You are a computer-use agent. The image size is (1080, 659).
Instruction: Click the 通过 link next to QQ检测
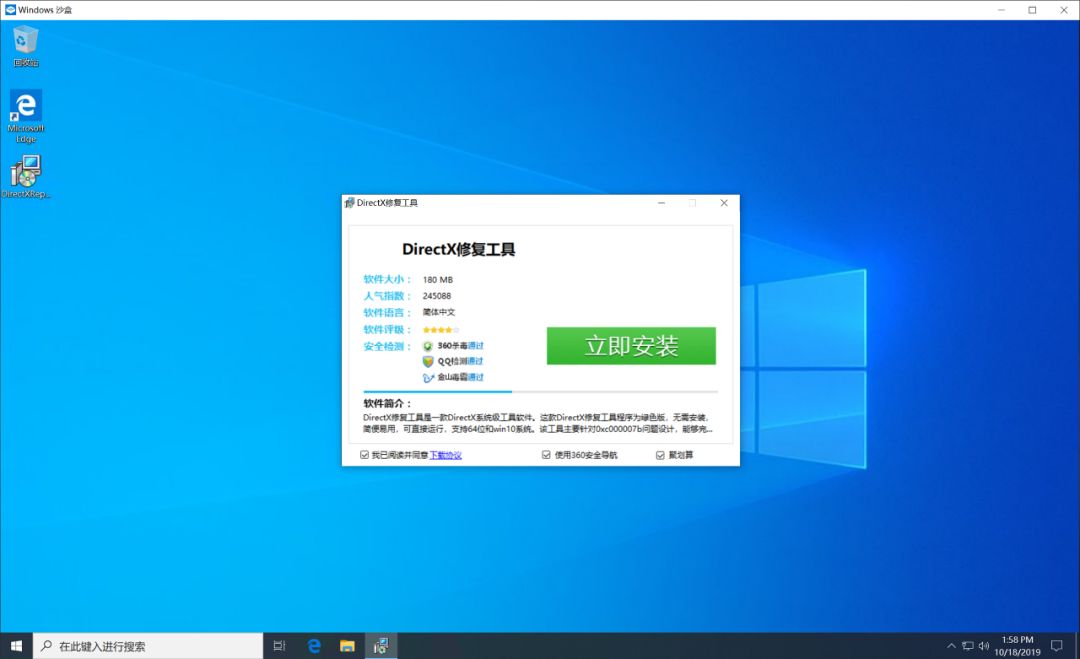click(x=473, y=361)
